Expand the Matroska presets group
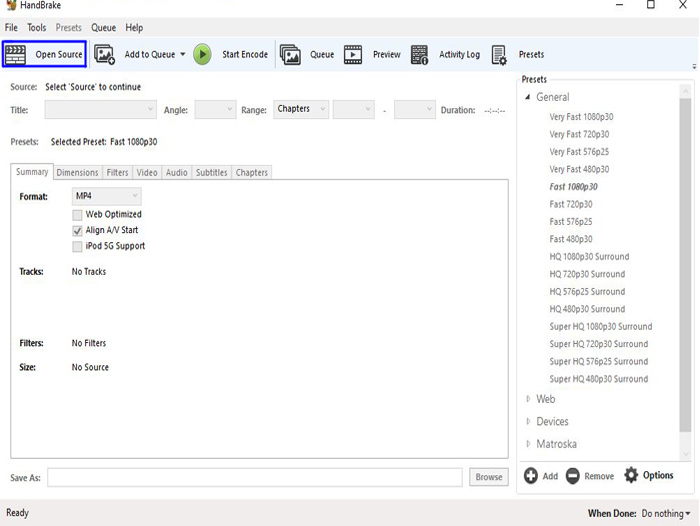 tap(528, 444)
